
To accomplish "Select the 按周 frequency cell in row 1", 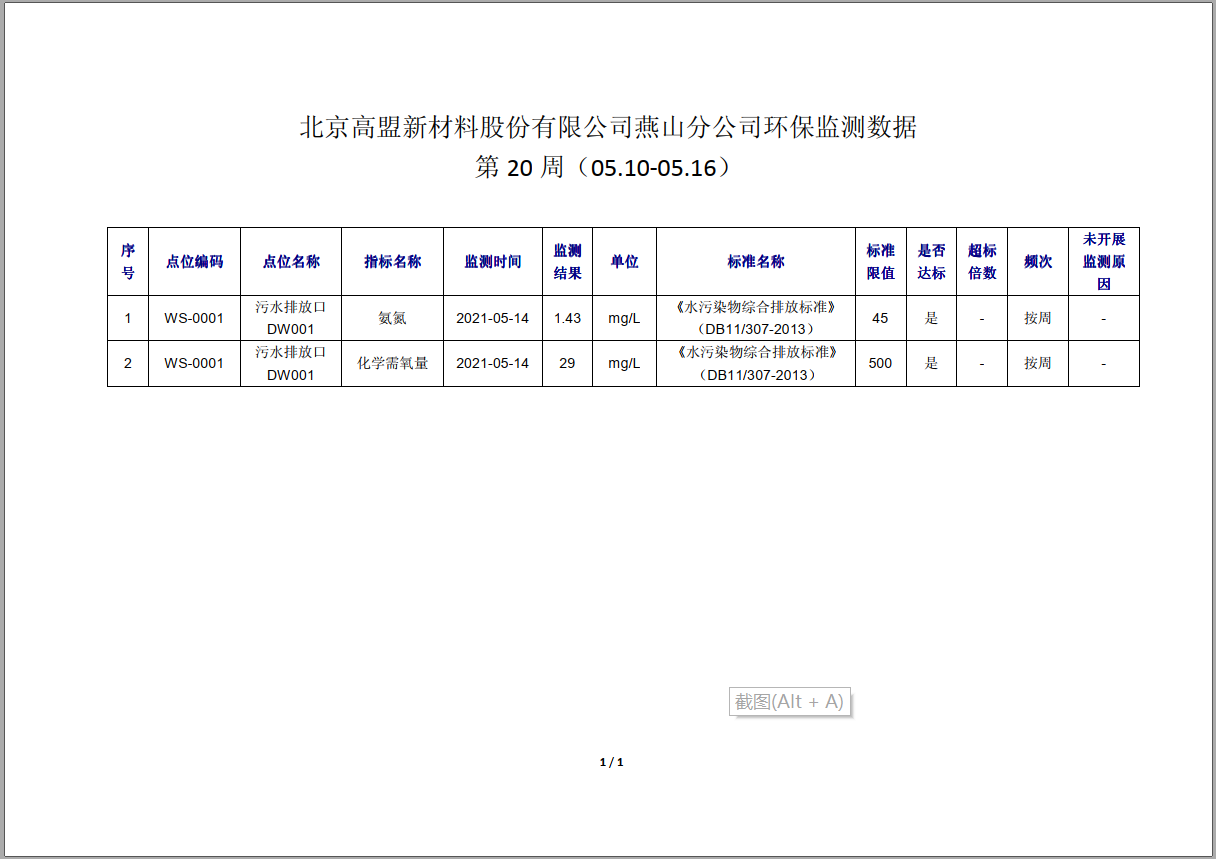I will [1037, 317].
